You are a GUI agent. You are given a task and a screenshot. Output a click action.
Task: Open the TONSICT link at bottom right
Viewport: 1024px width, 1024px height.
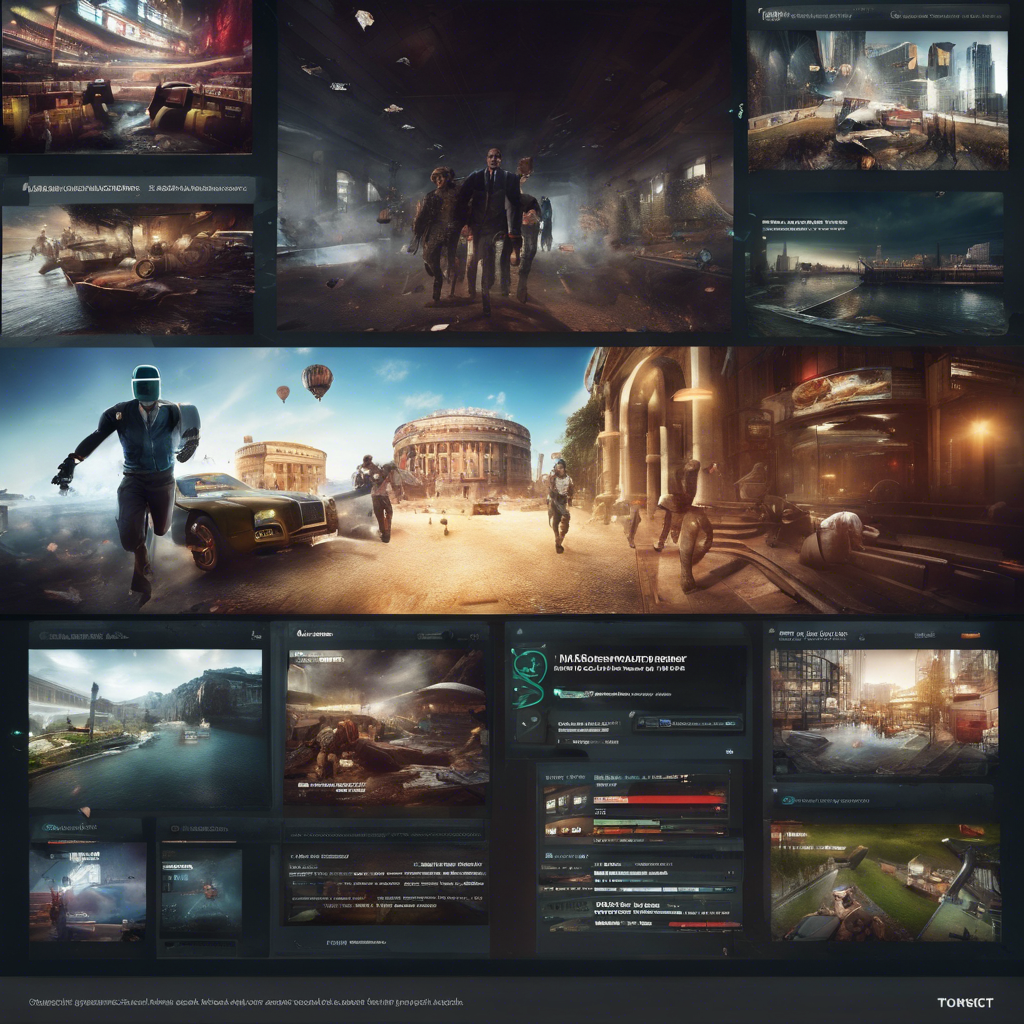click(965, 1003)
